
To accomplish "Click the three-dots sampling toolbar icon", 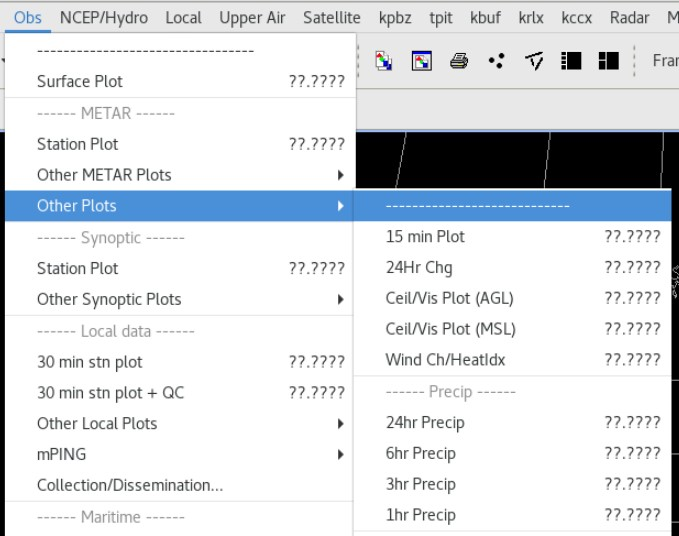I will point(497,61).
